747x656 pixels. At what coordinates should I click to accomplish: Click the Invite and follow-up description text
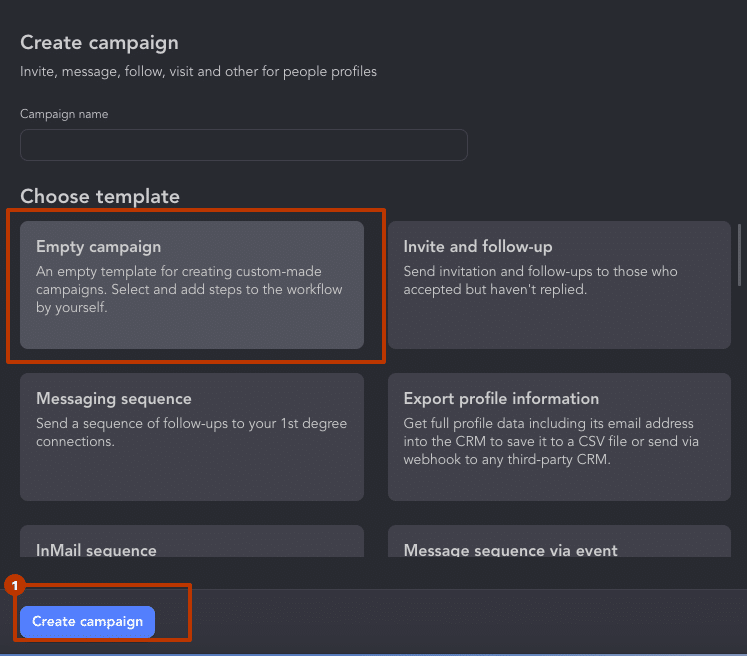[x=541, y=280]
